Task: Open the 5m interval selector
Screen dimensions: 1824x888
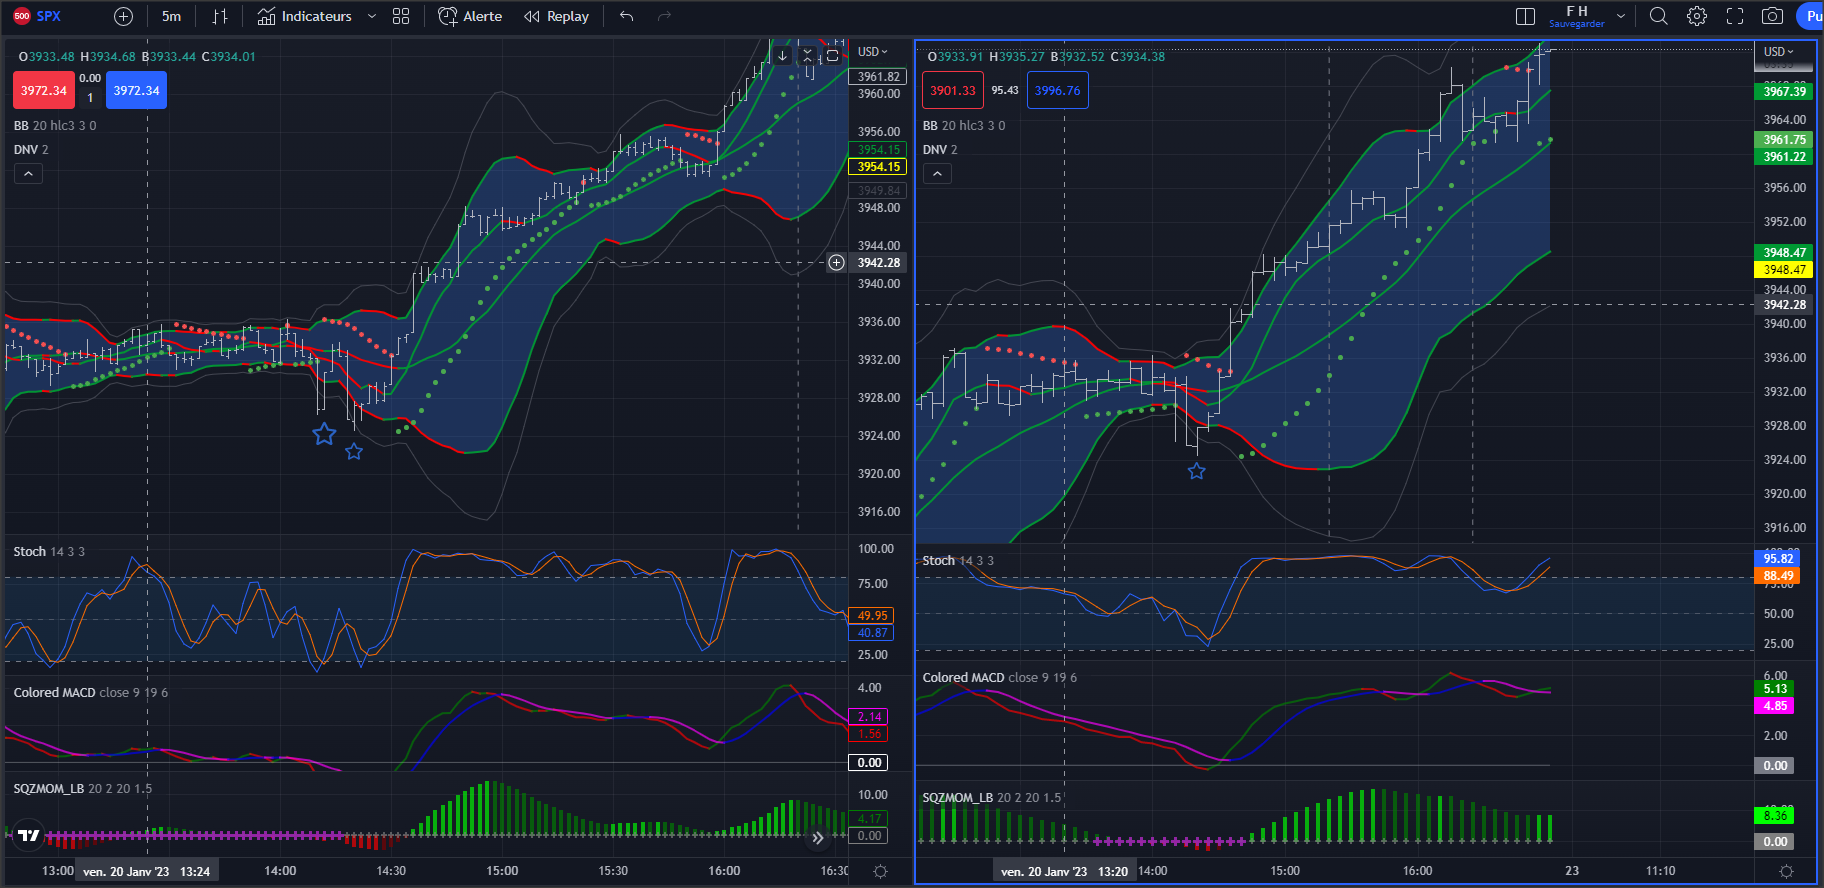Action: click(172, 16)
